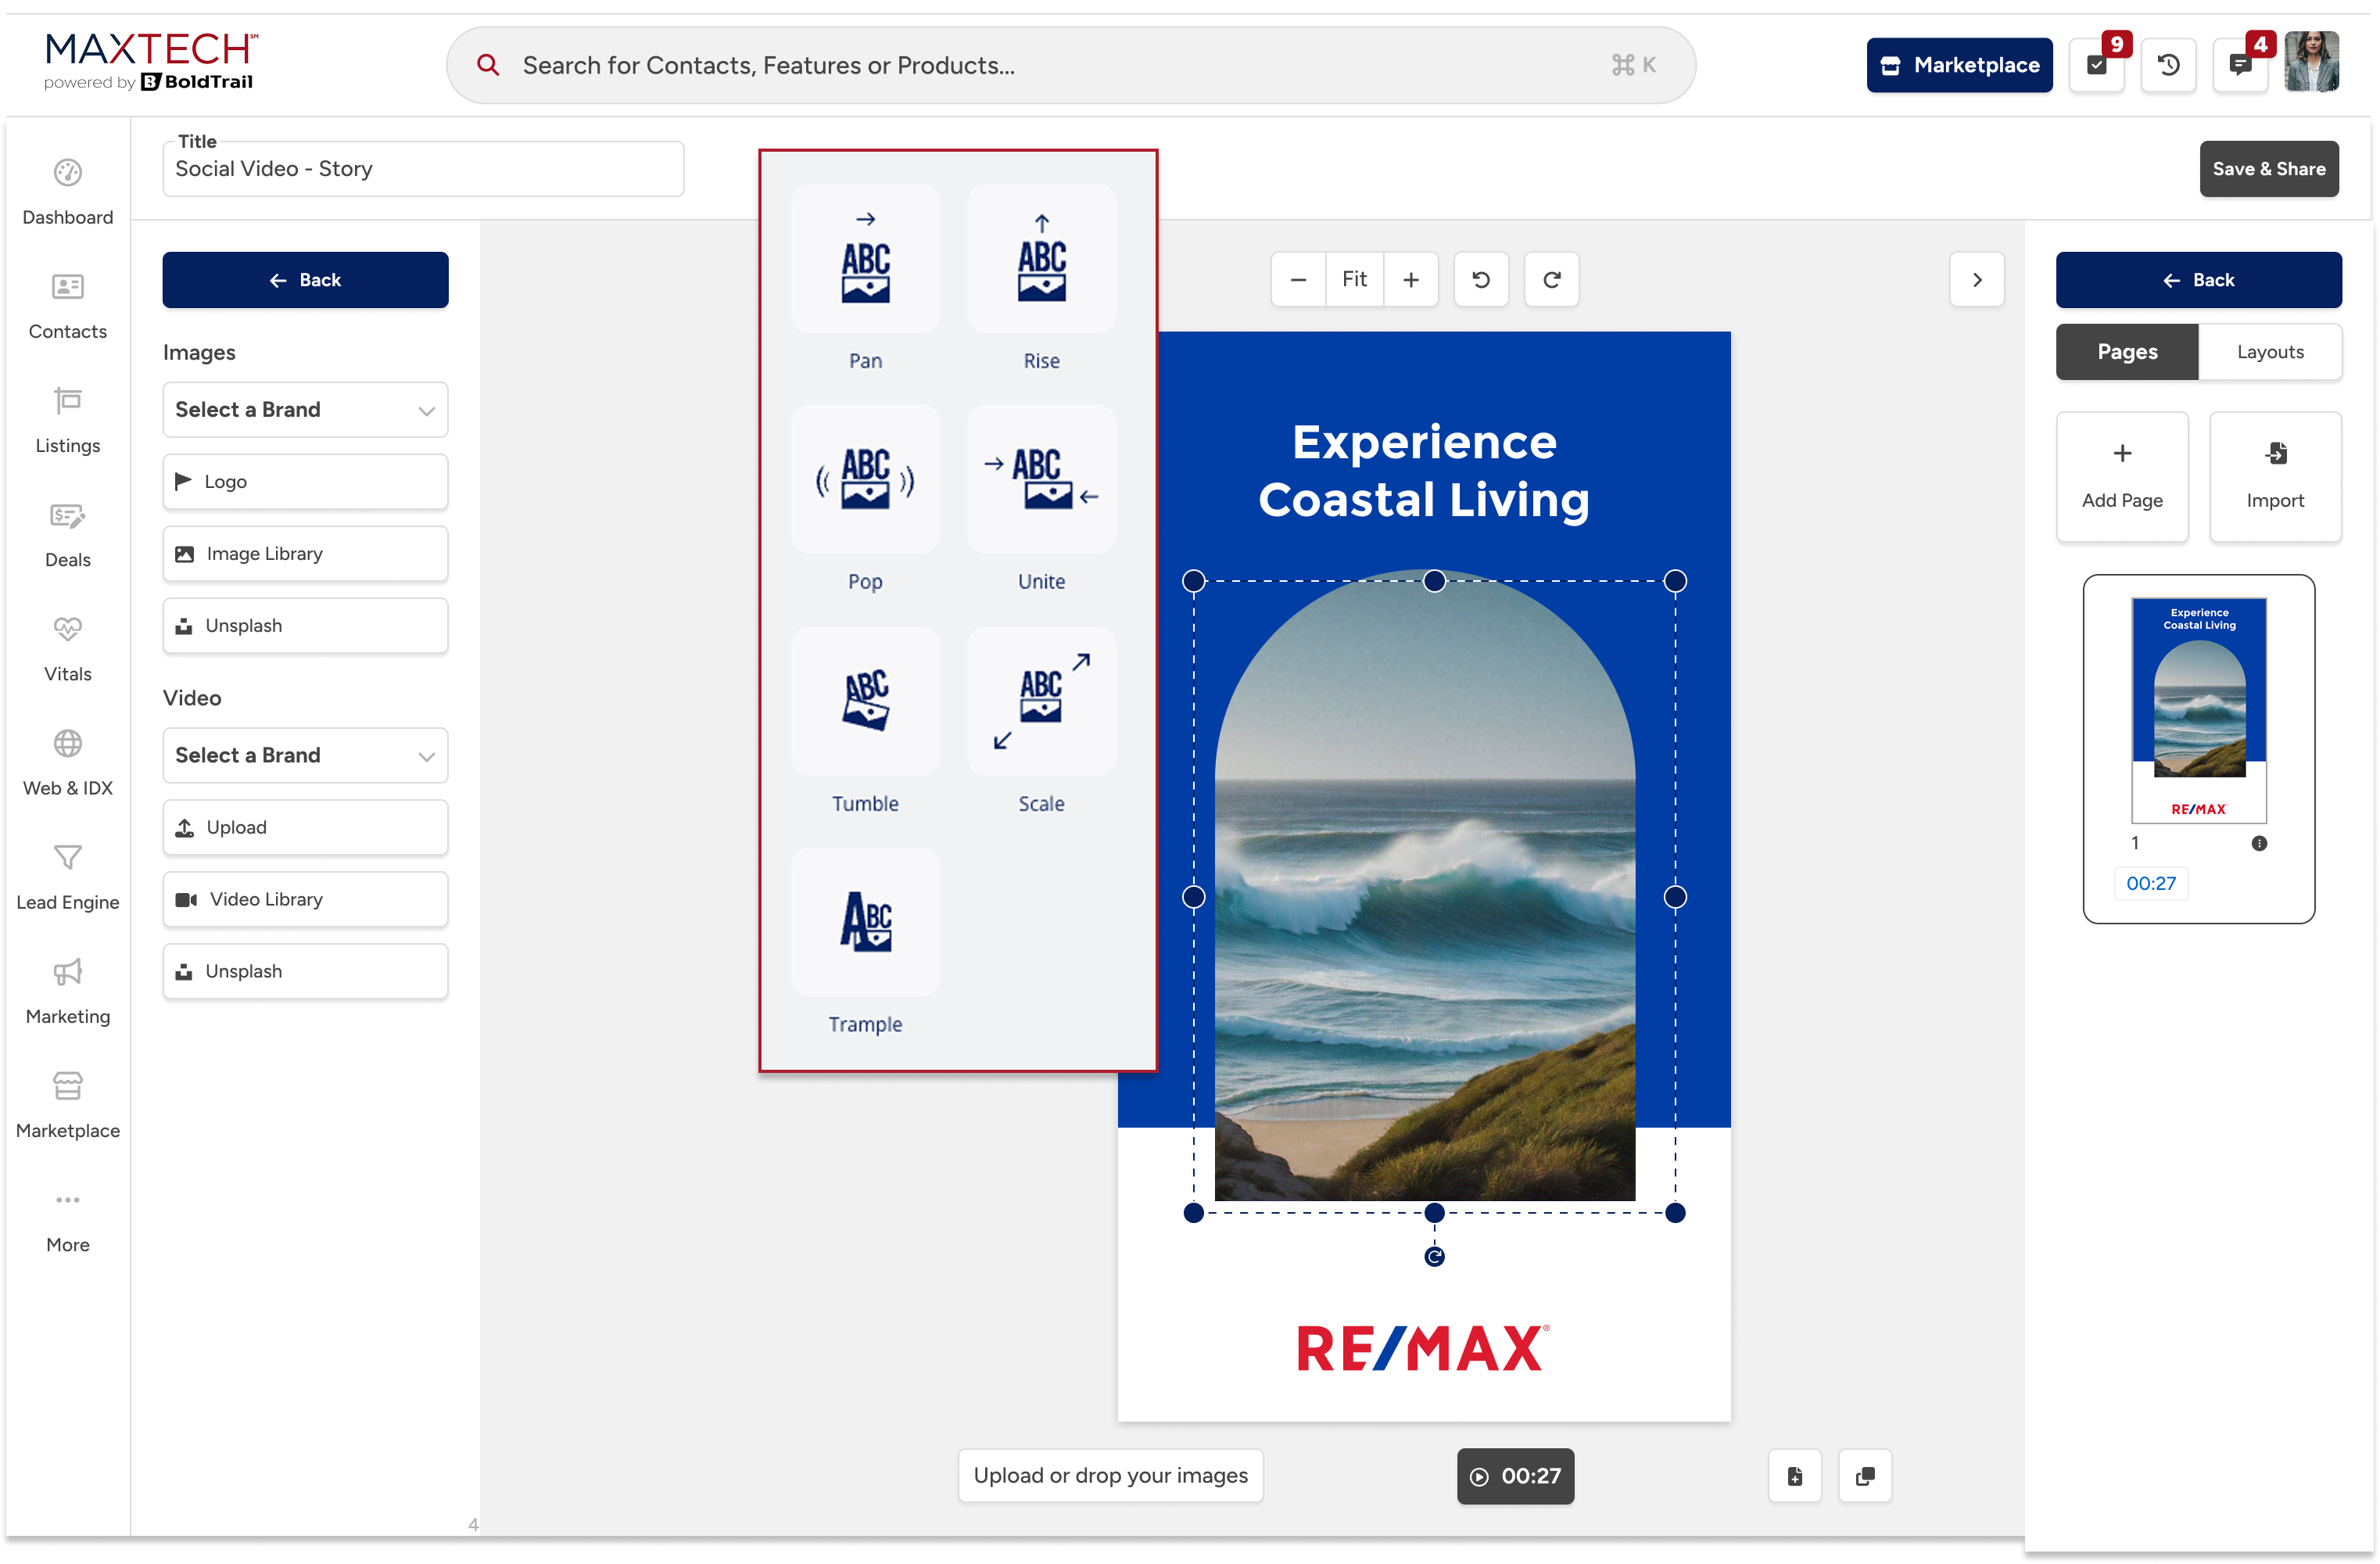Click the Title input field
The height and width of the screenshot is (1564, 2380).
(x=423, y=169)
